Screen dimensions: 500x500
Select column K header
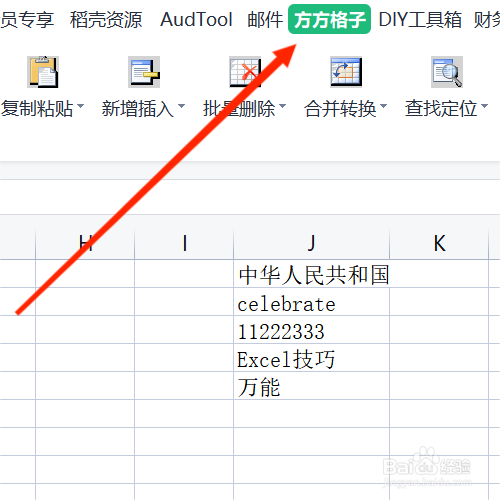439,243
